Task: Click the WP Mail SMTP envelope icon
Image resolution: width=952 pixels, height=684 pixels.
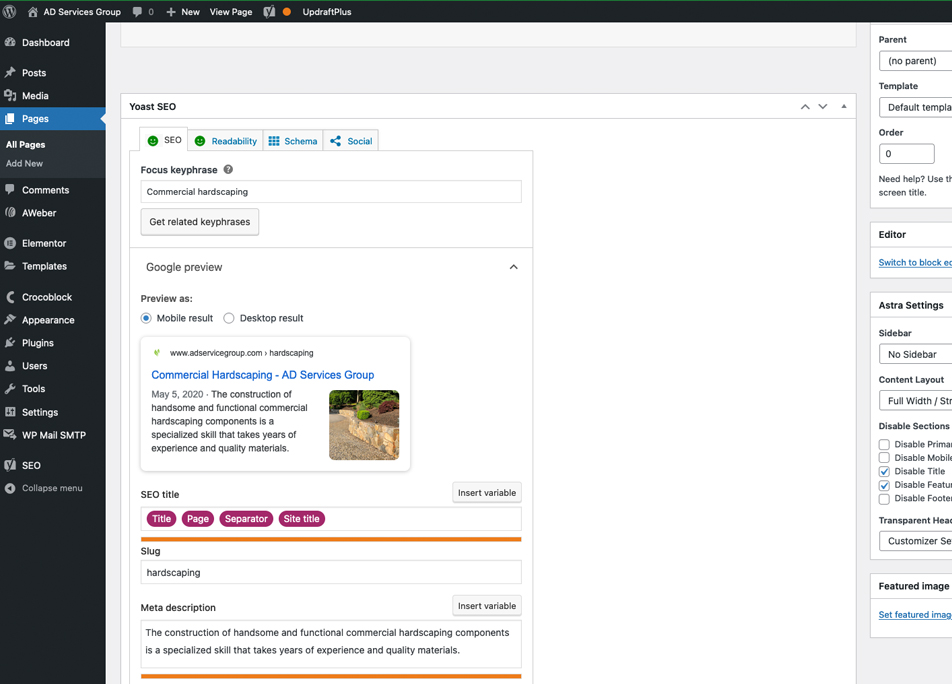Action: point(10,435)
